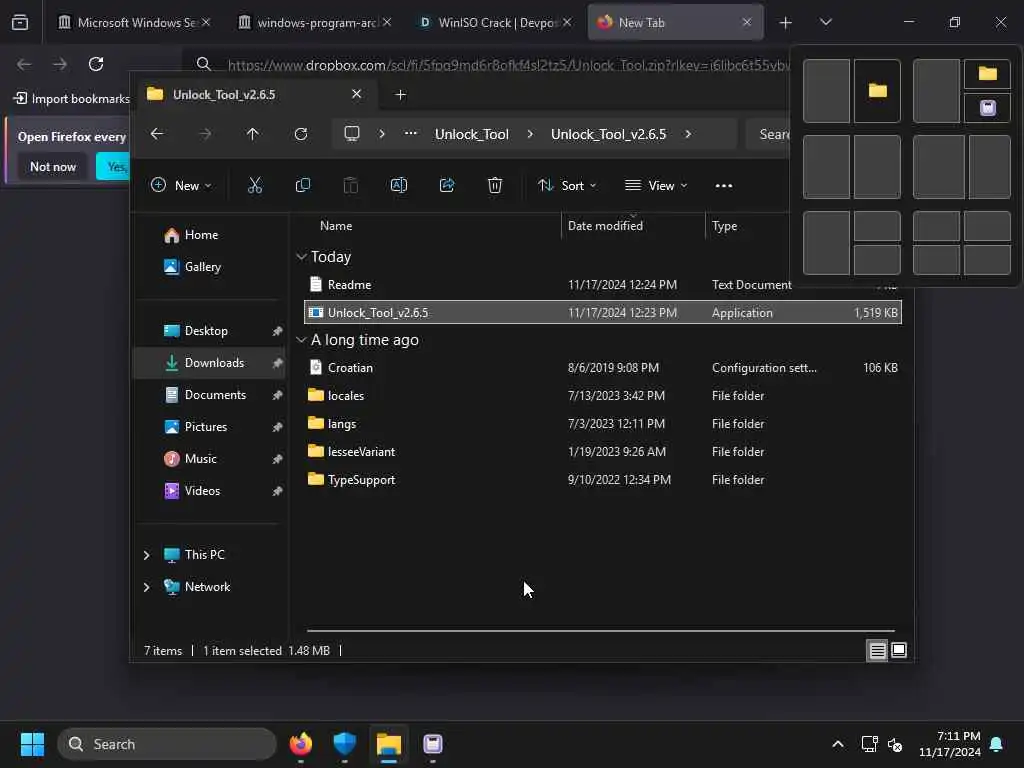Switch to details view icon in status bar
The image size is (1024, 768).
pyautogui.click(x=877, y=650)
